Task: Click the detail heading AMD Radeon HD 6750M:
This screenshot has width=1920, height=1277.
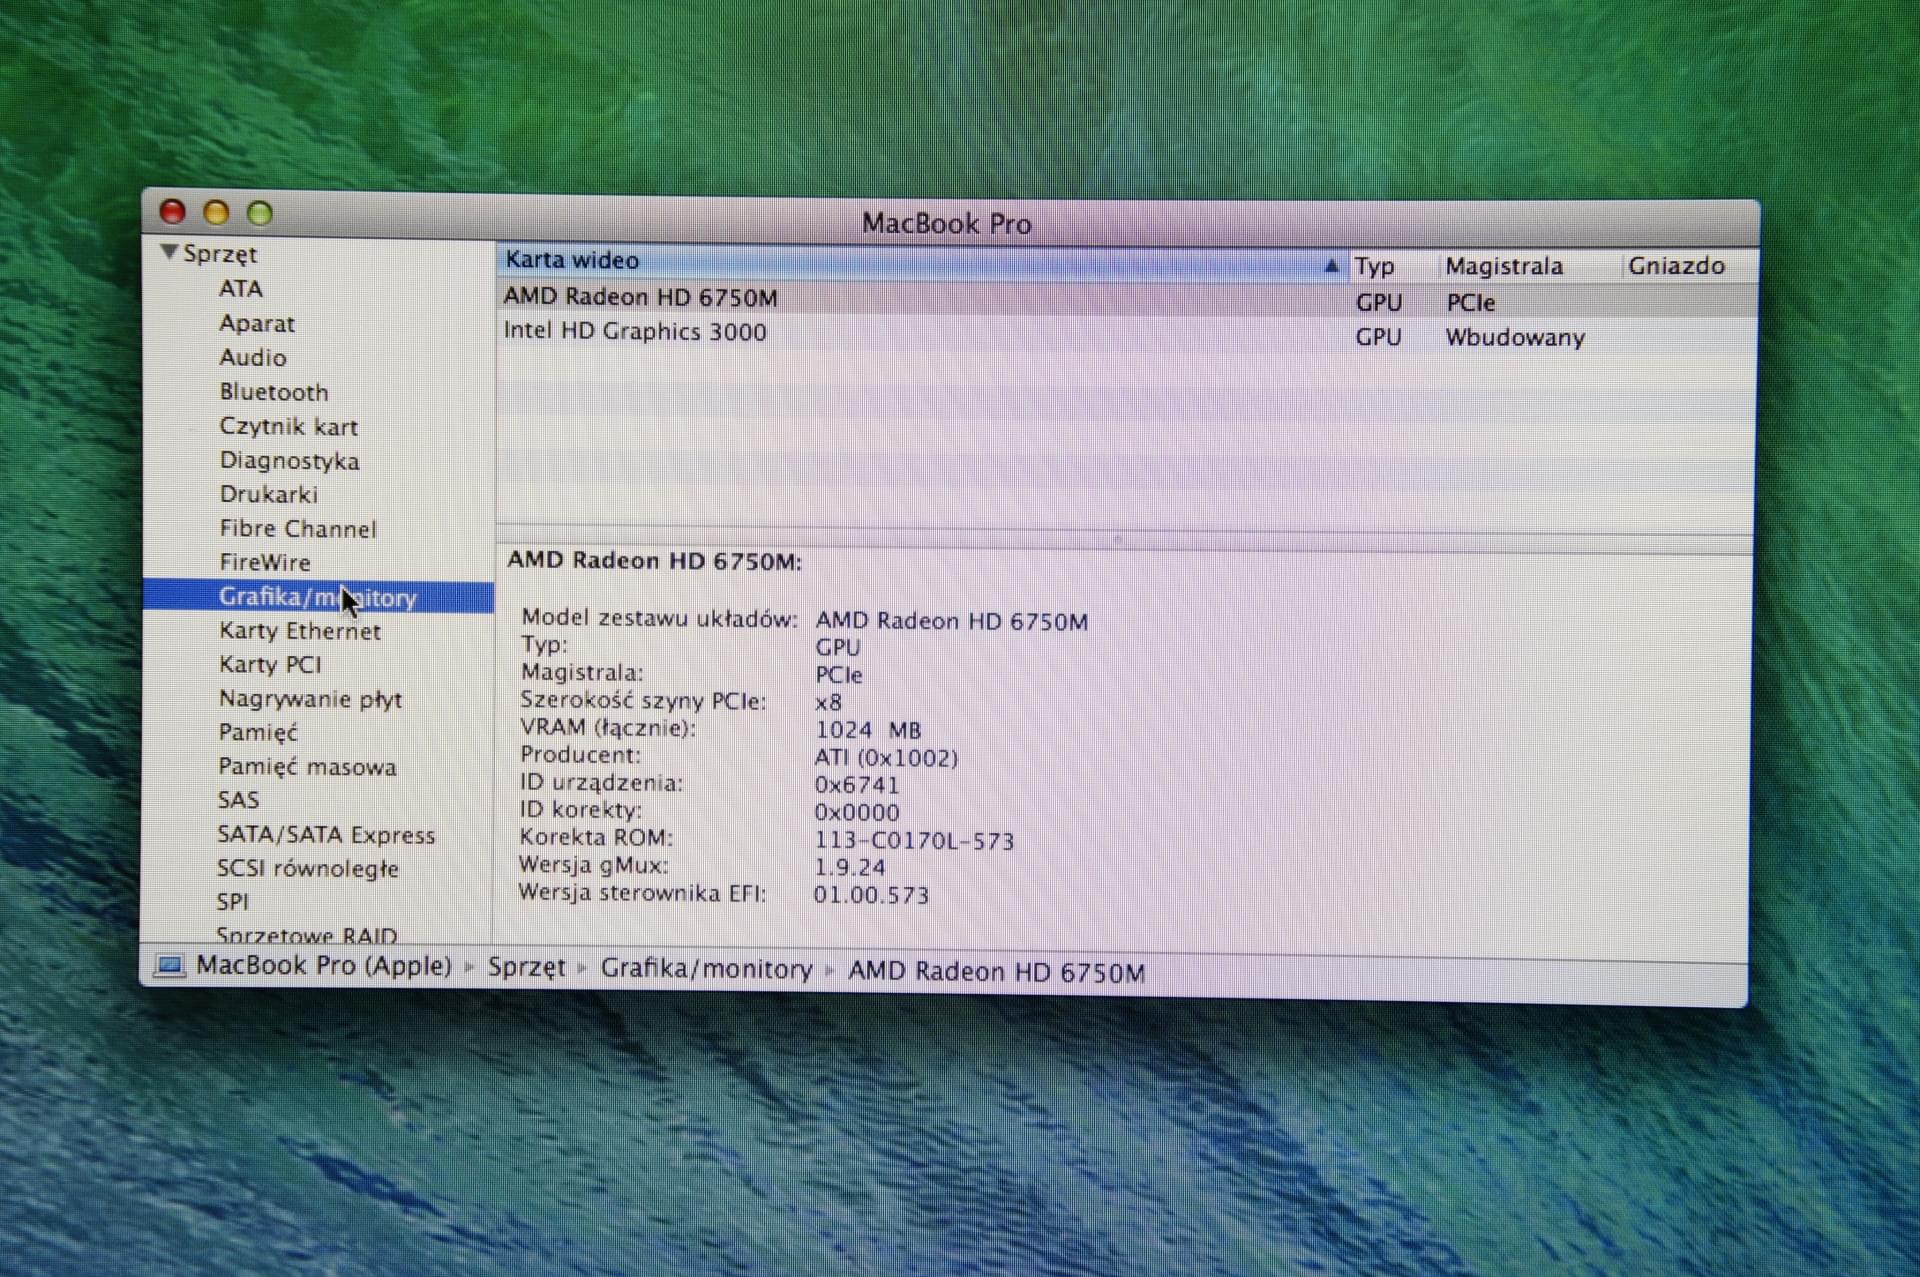Action: pyautogui.click(x=654, y=561)
